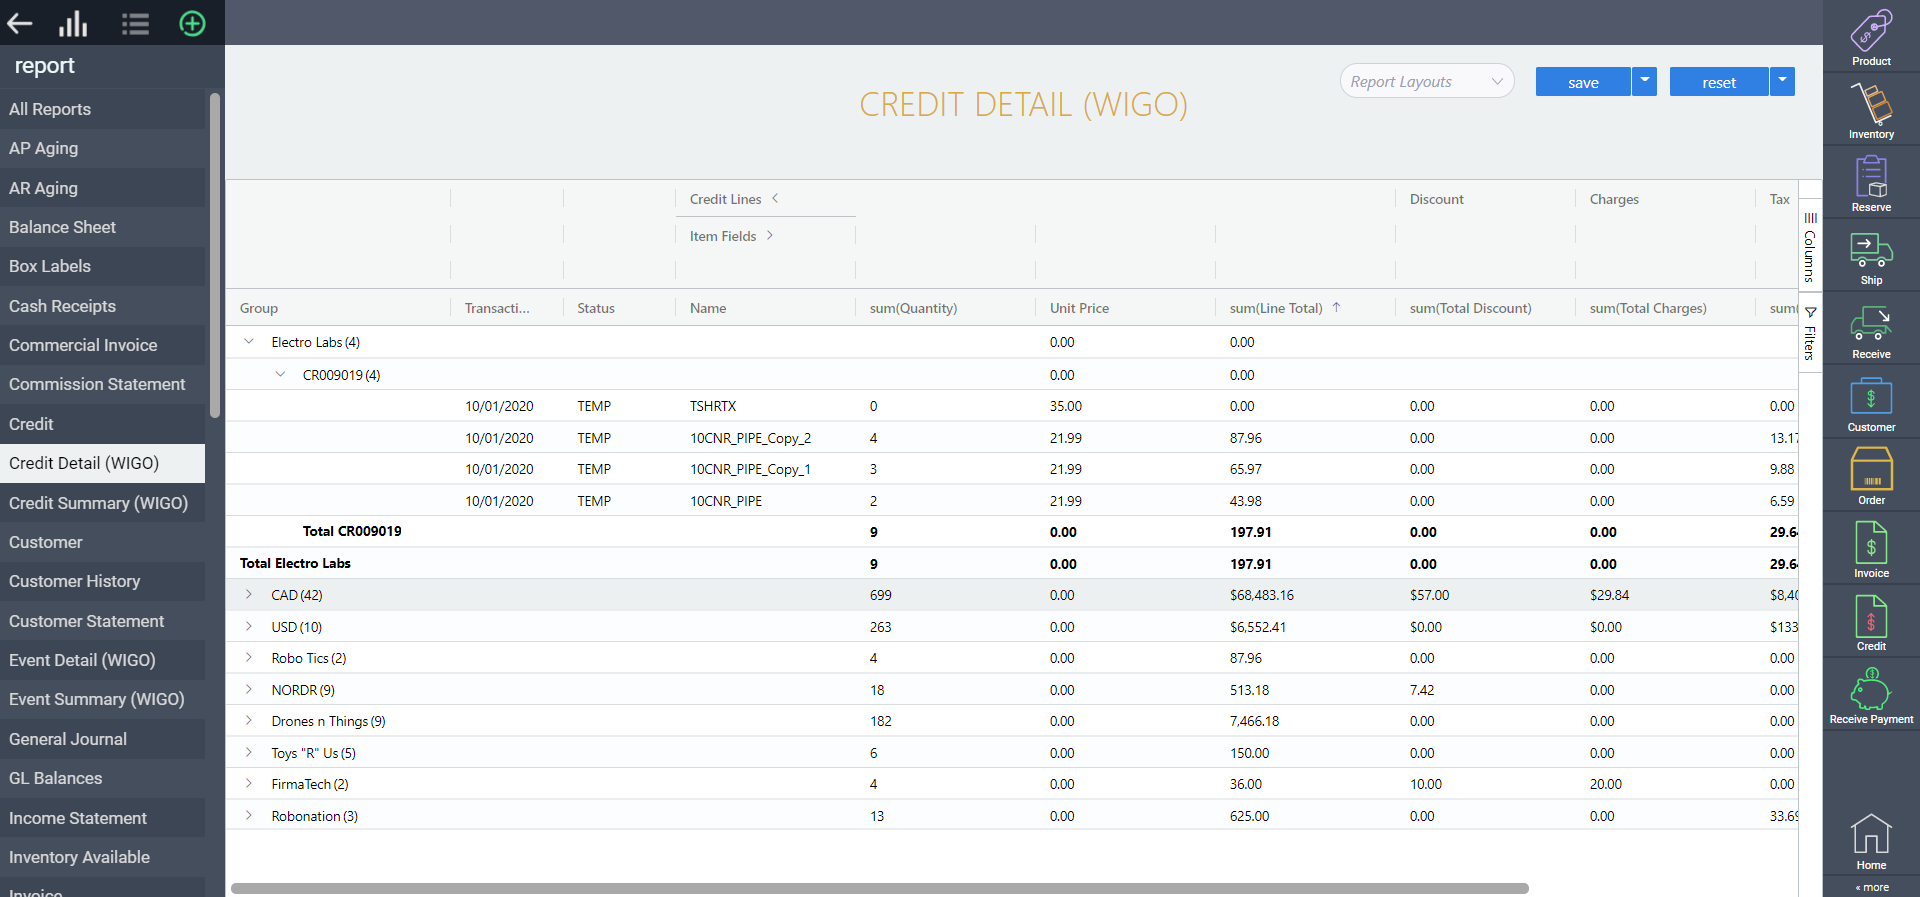
Task: Expand the Drones n Things (9) row
Action: (249, 721)
